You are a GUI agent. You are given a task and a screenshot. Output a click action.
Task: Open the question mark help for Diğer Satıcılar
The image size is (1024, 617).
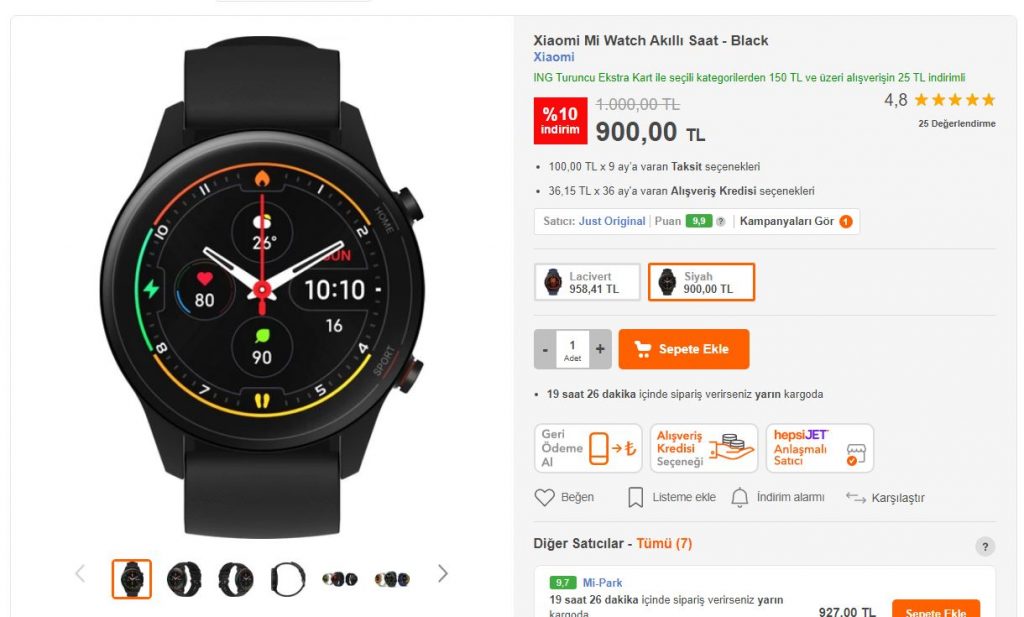click(985, 546)
